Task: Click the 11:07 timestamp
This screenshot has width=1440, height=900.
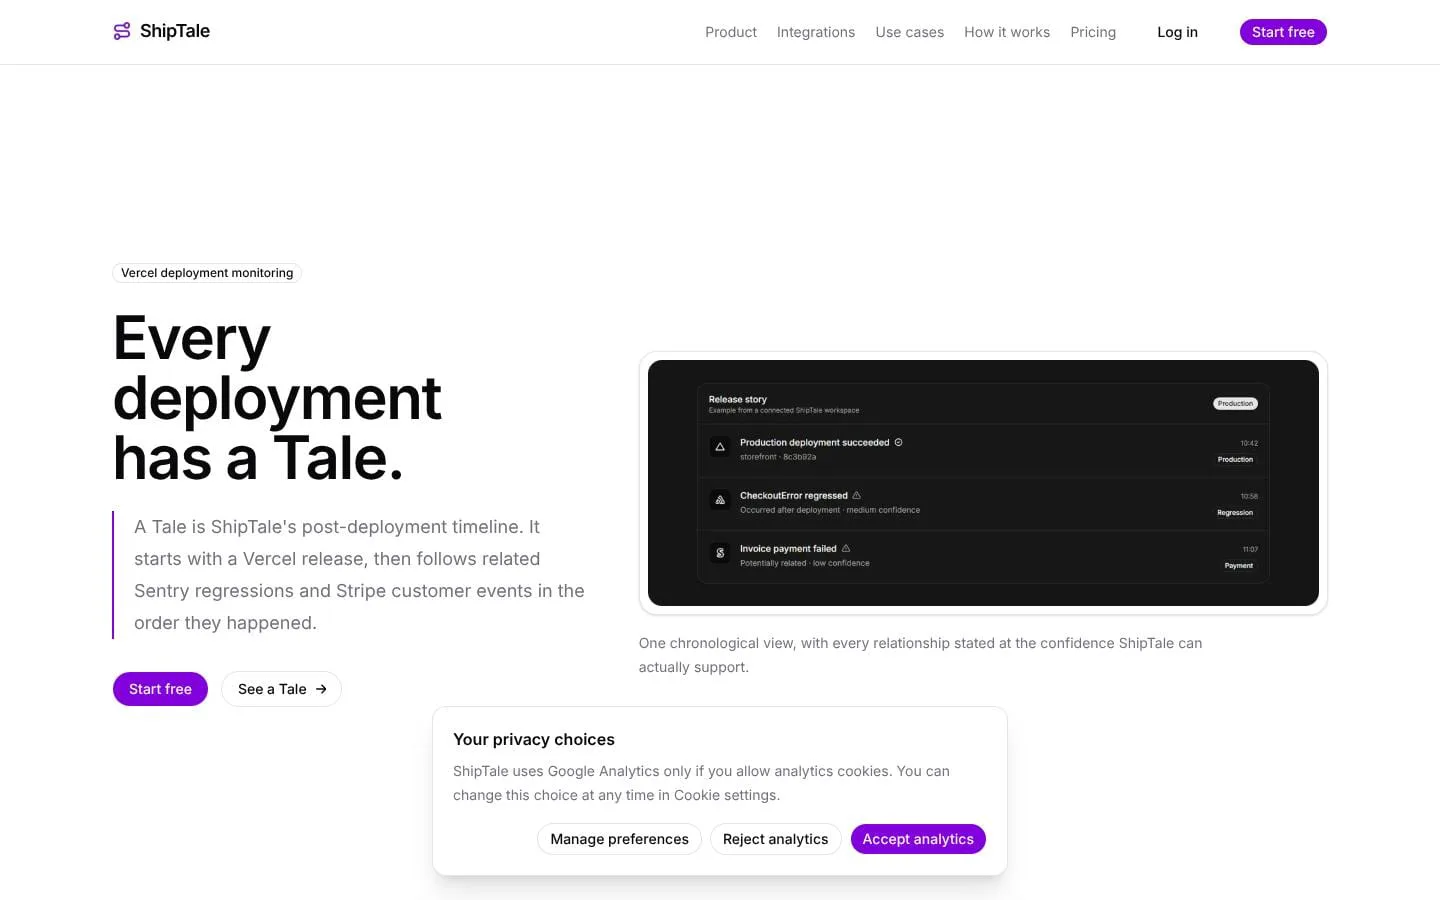Action: tap(1250, 549)
